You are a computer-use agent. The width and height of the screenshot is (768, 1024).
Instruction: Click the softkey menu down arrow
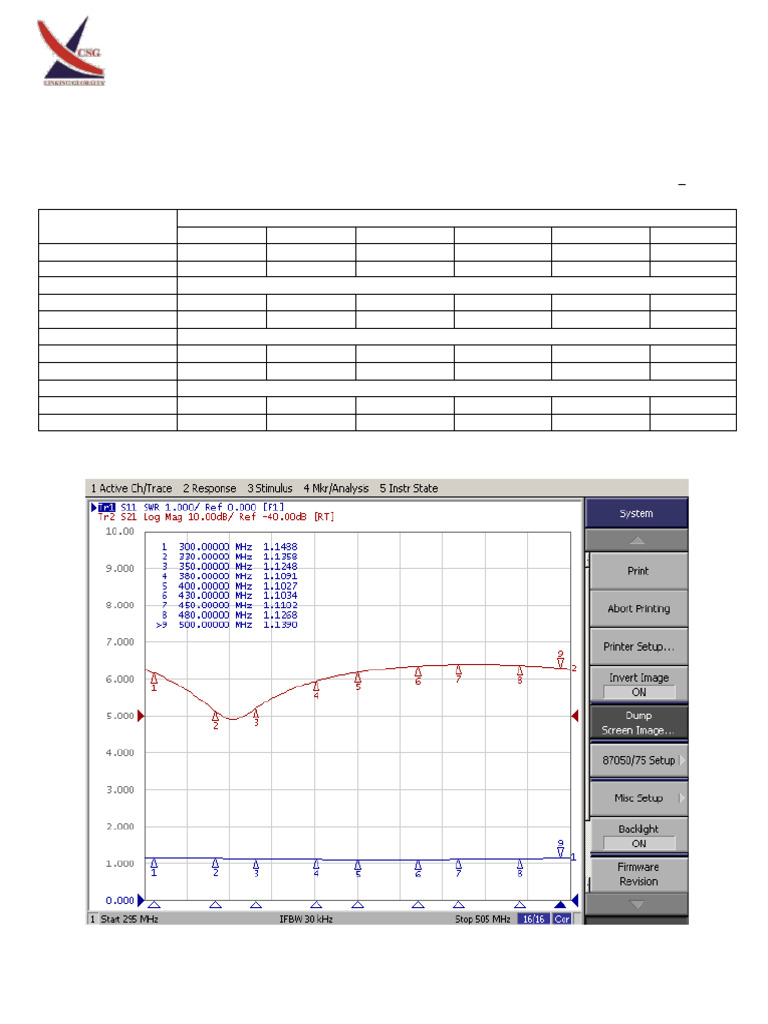click(637, 904)
